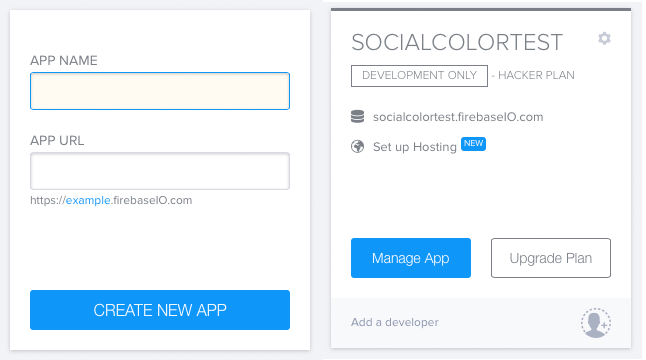Focus the APP URL text field
This screenshot has width=646, height=360.
pyautogui.click(x=160, y=171)
